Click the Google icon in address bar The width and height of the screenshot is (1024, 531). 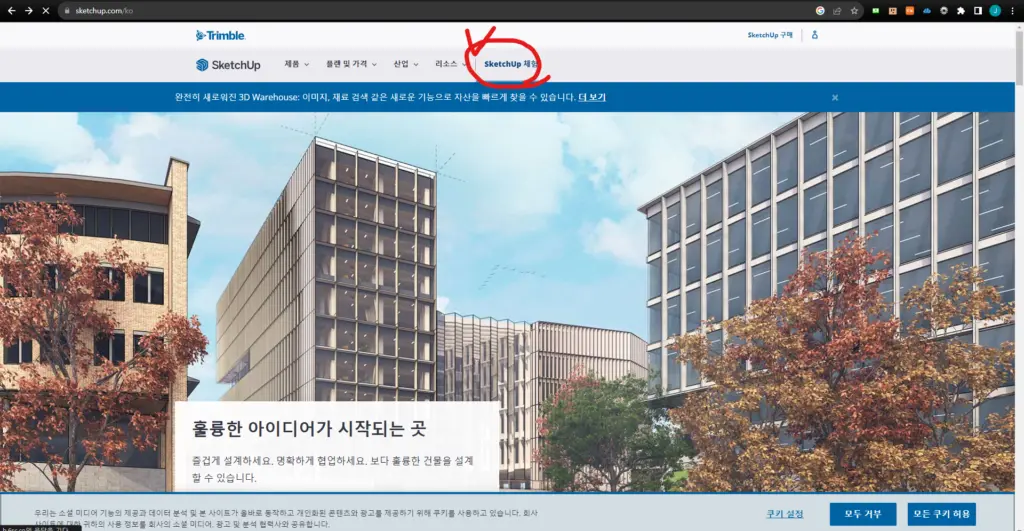[820, 10]
